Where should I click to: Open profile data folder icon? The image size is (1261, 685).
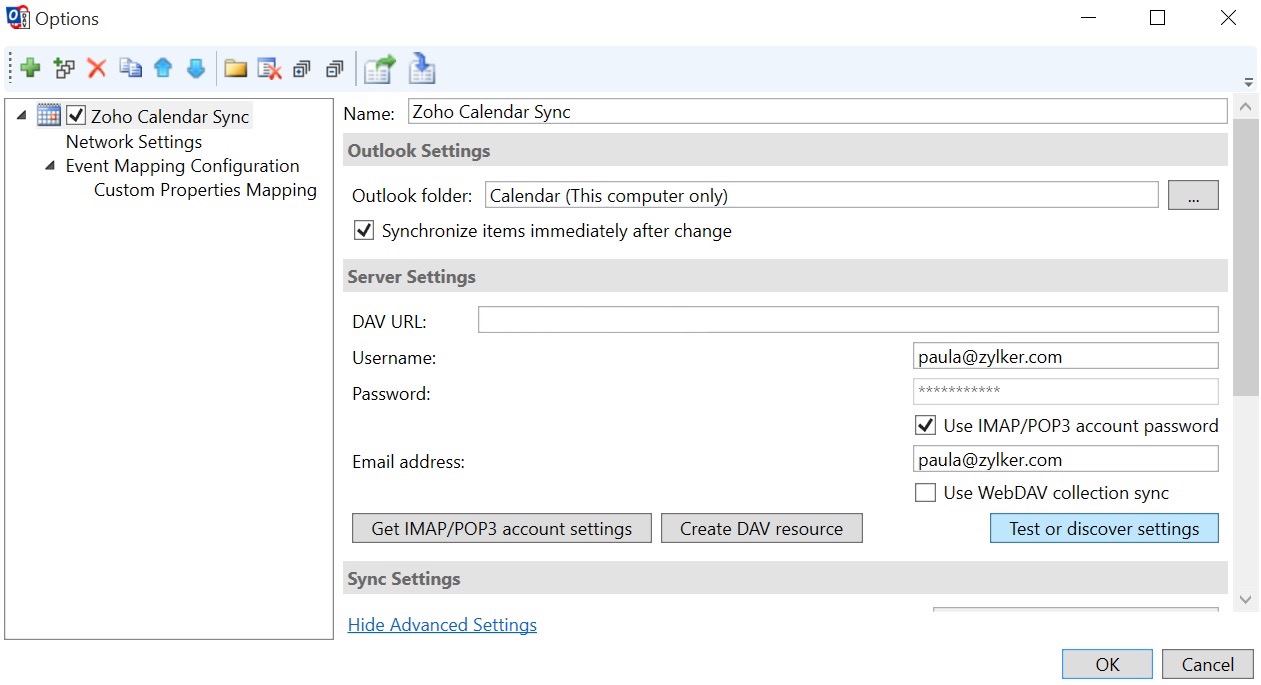tap(236, 69)
